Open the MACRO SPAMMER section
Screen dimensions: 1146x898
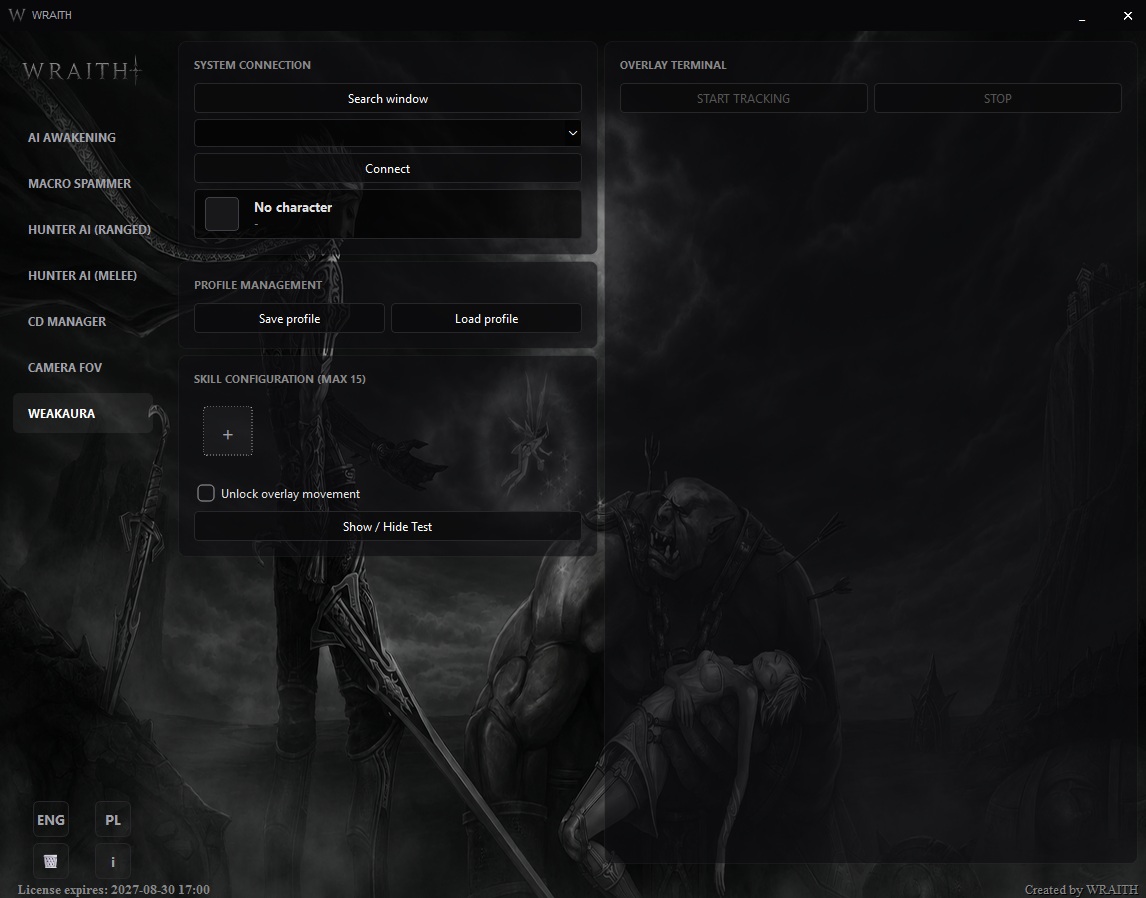[x=79, y=183]
